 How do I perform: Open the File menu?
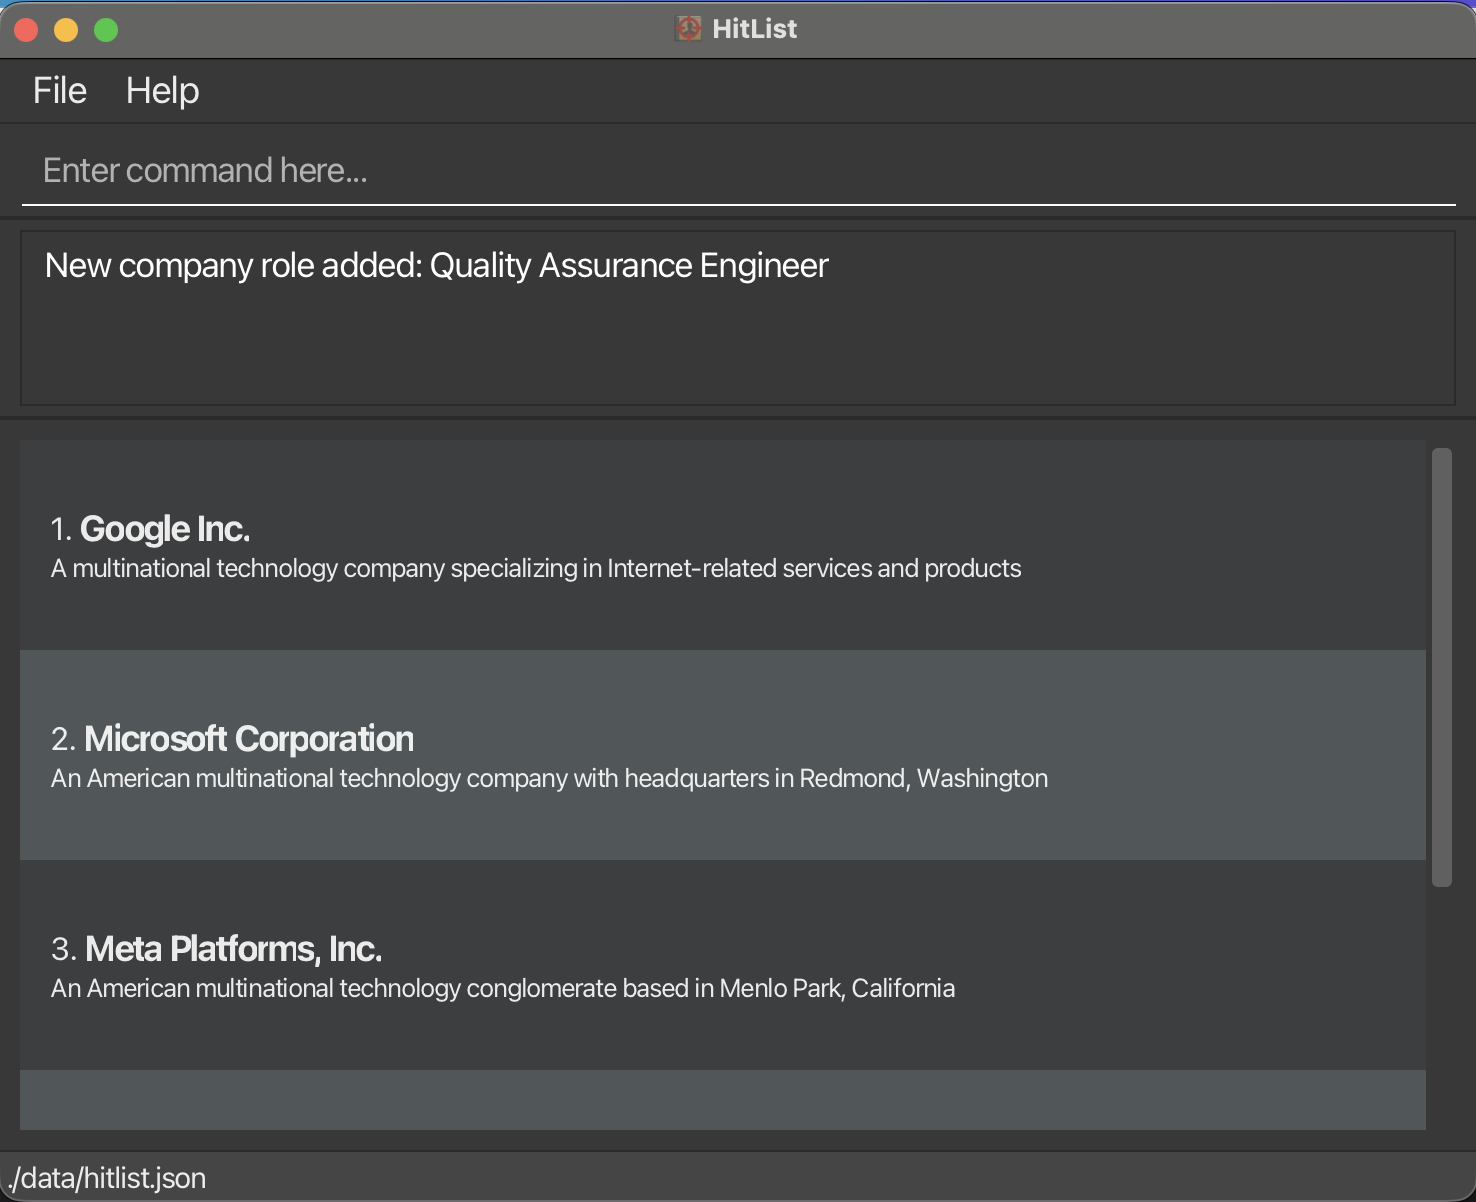(58, 90)
